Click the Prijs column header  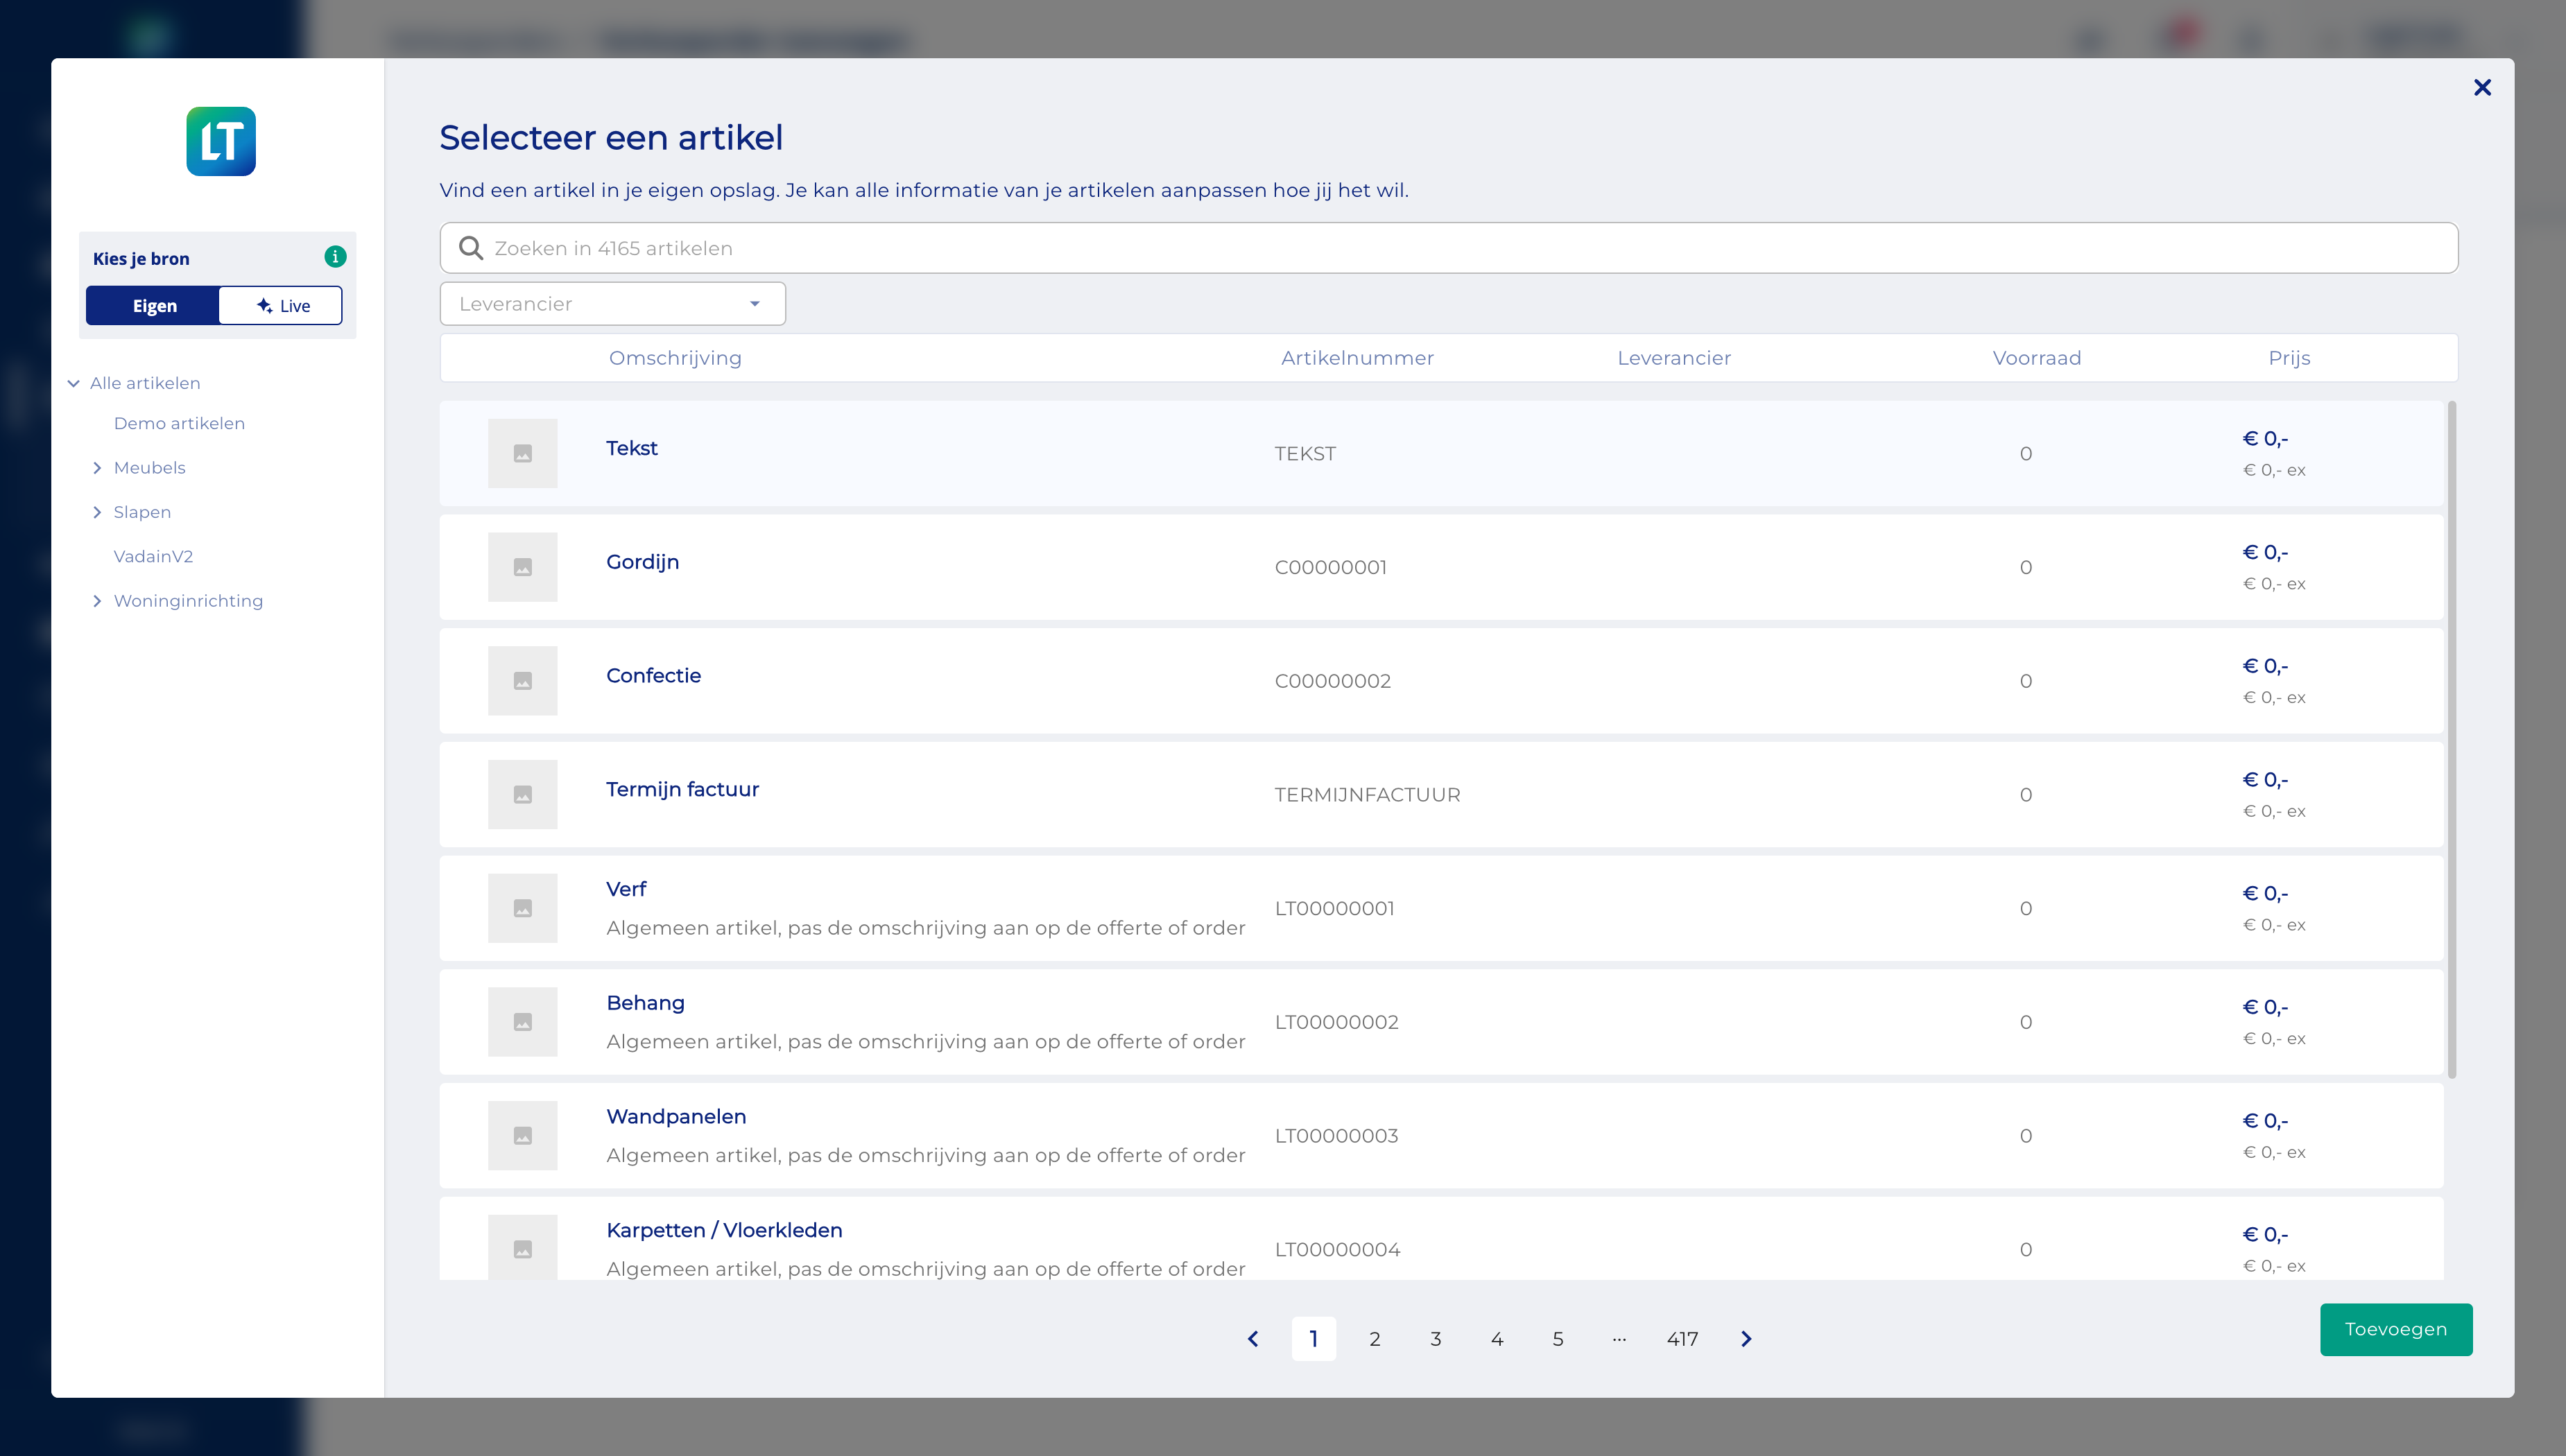pos(2289,358)
